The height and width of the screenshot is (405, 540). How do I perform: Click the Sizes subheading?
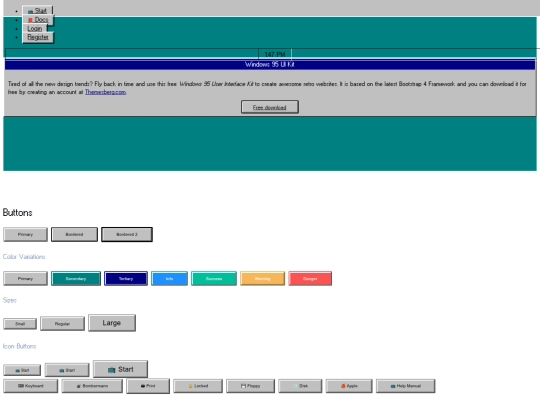10,300
